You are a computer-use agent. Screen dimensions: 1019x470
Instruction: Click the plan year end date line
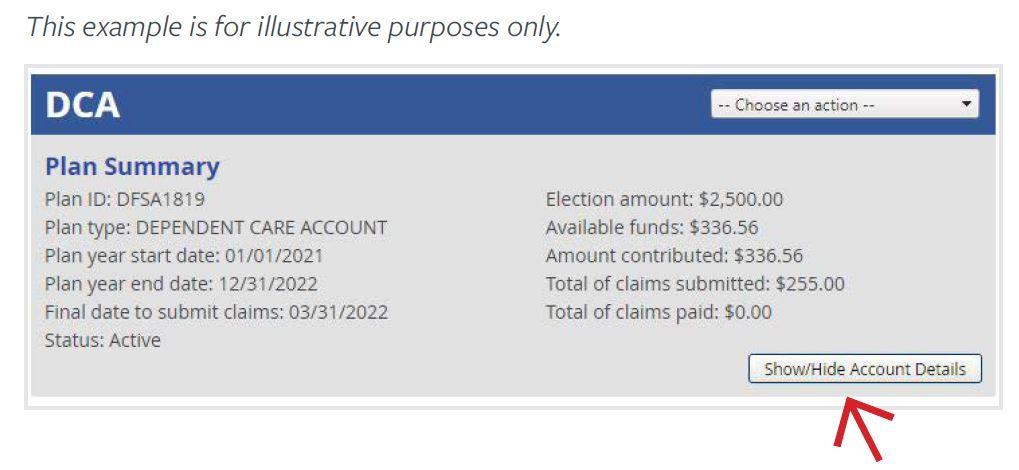tap(181, 284)
